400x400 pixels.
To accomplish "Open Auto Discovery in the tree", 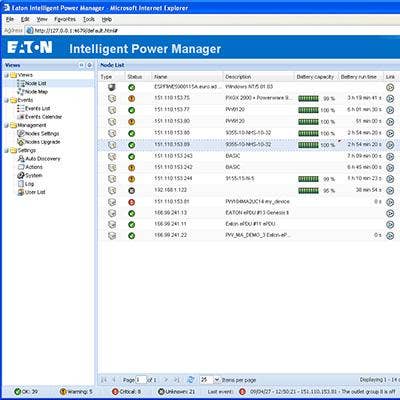I will [x=43, y=159].
